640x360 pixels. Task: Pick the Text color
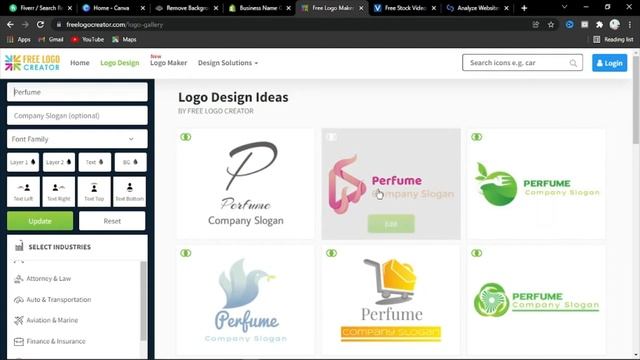click(x=95, y=162)
